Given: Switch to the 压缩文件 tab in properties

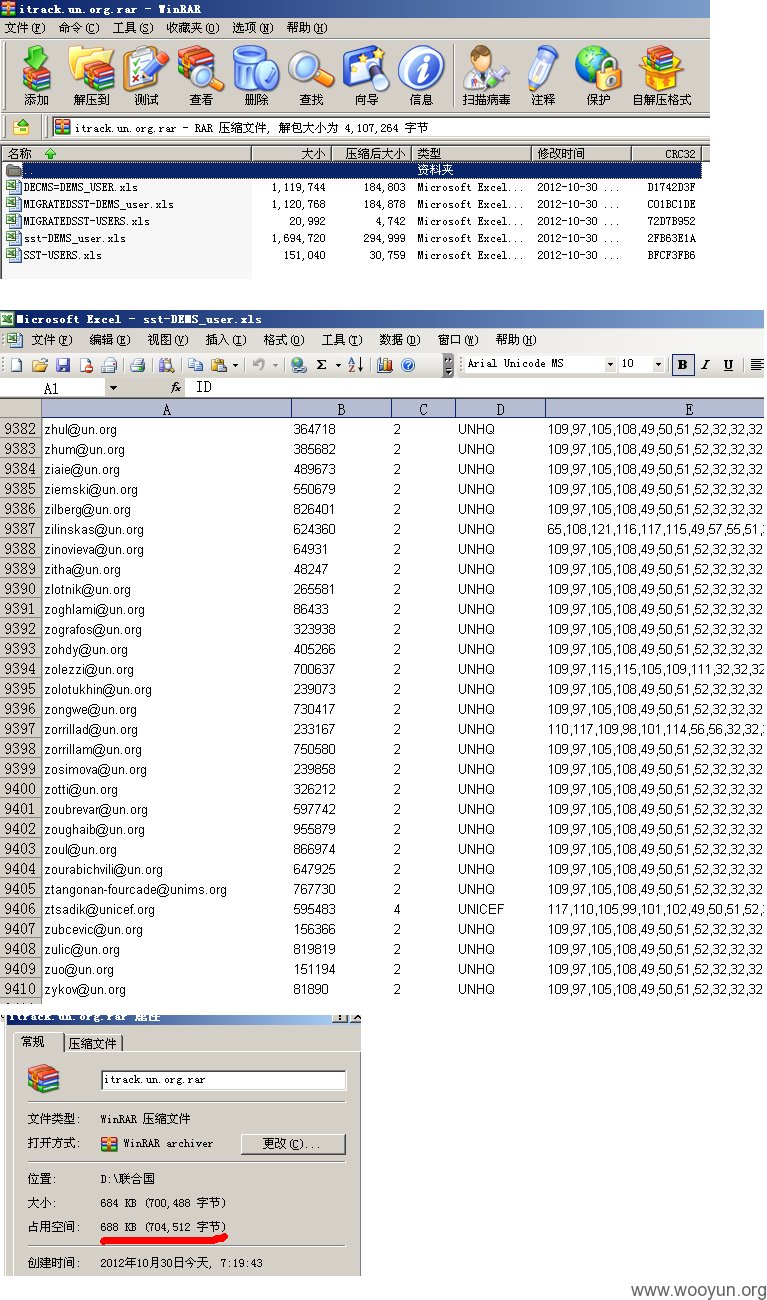Looking at the screenshot, I should point(93,1043).
